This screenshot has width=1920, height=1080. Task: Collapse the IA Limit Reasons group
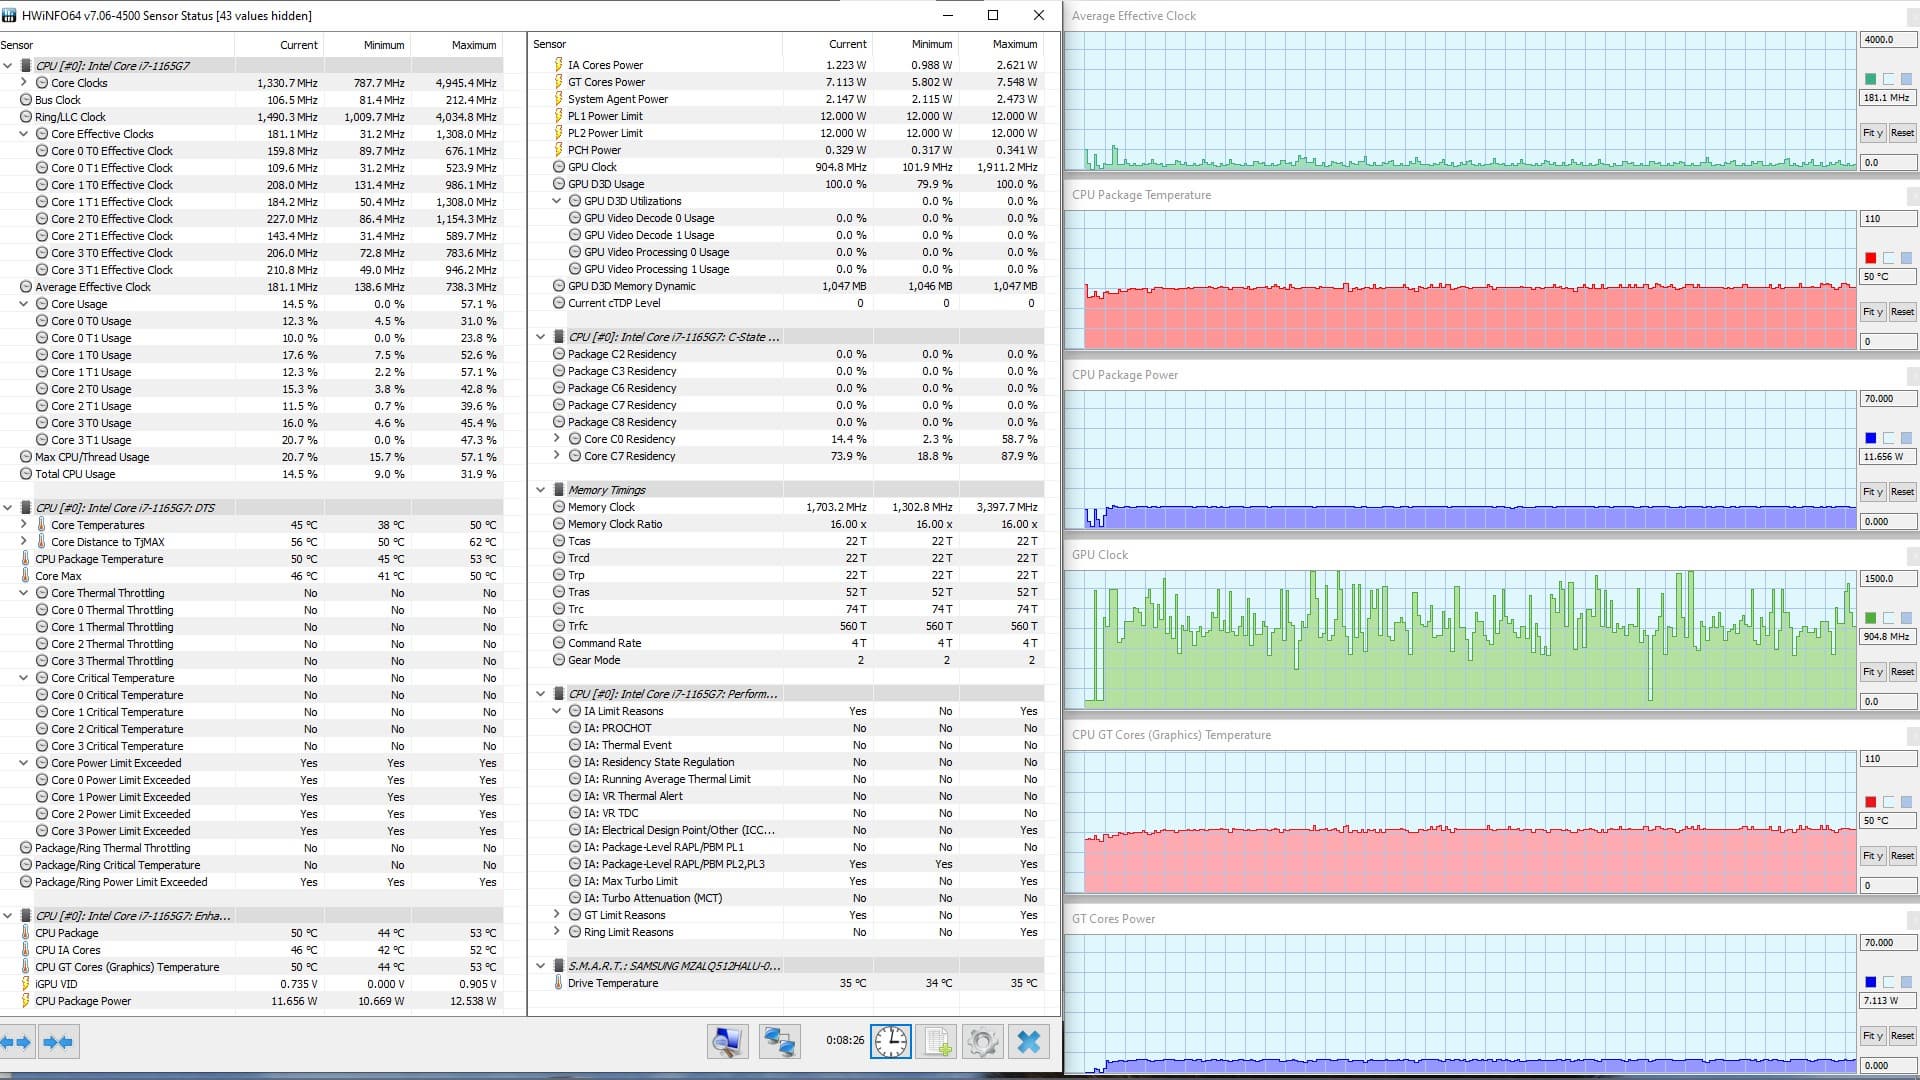557,711
